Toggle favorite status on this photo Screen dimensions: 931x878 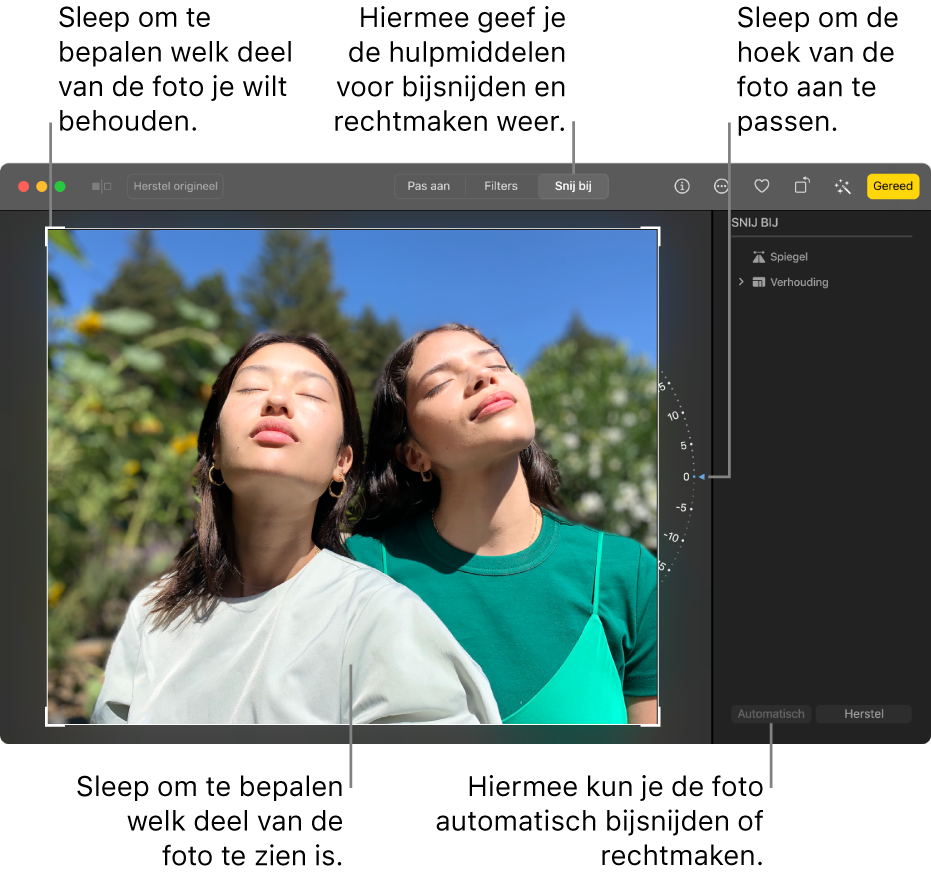762,186
